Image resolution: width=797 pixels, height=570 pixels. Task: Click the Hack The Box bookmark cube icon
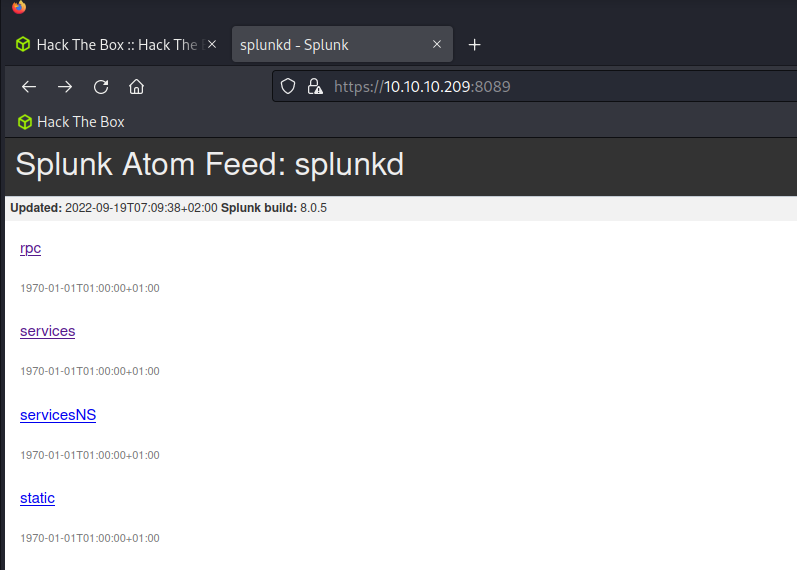pyautogui.click(x=24, y=122)
